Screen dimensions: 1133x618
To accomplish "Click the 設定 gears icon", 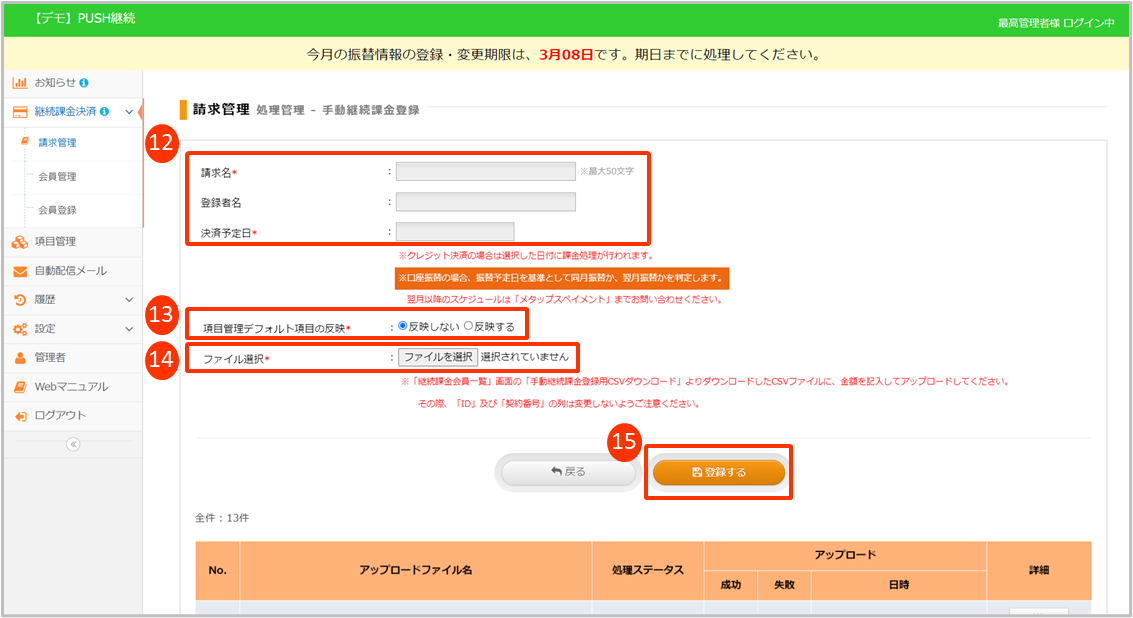I will (x=20, y=328).
